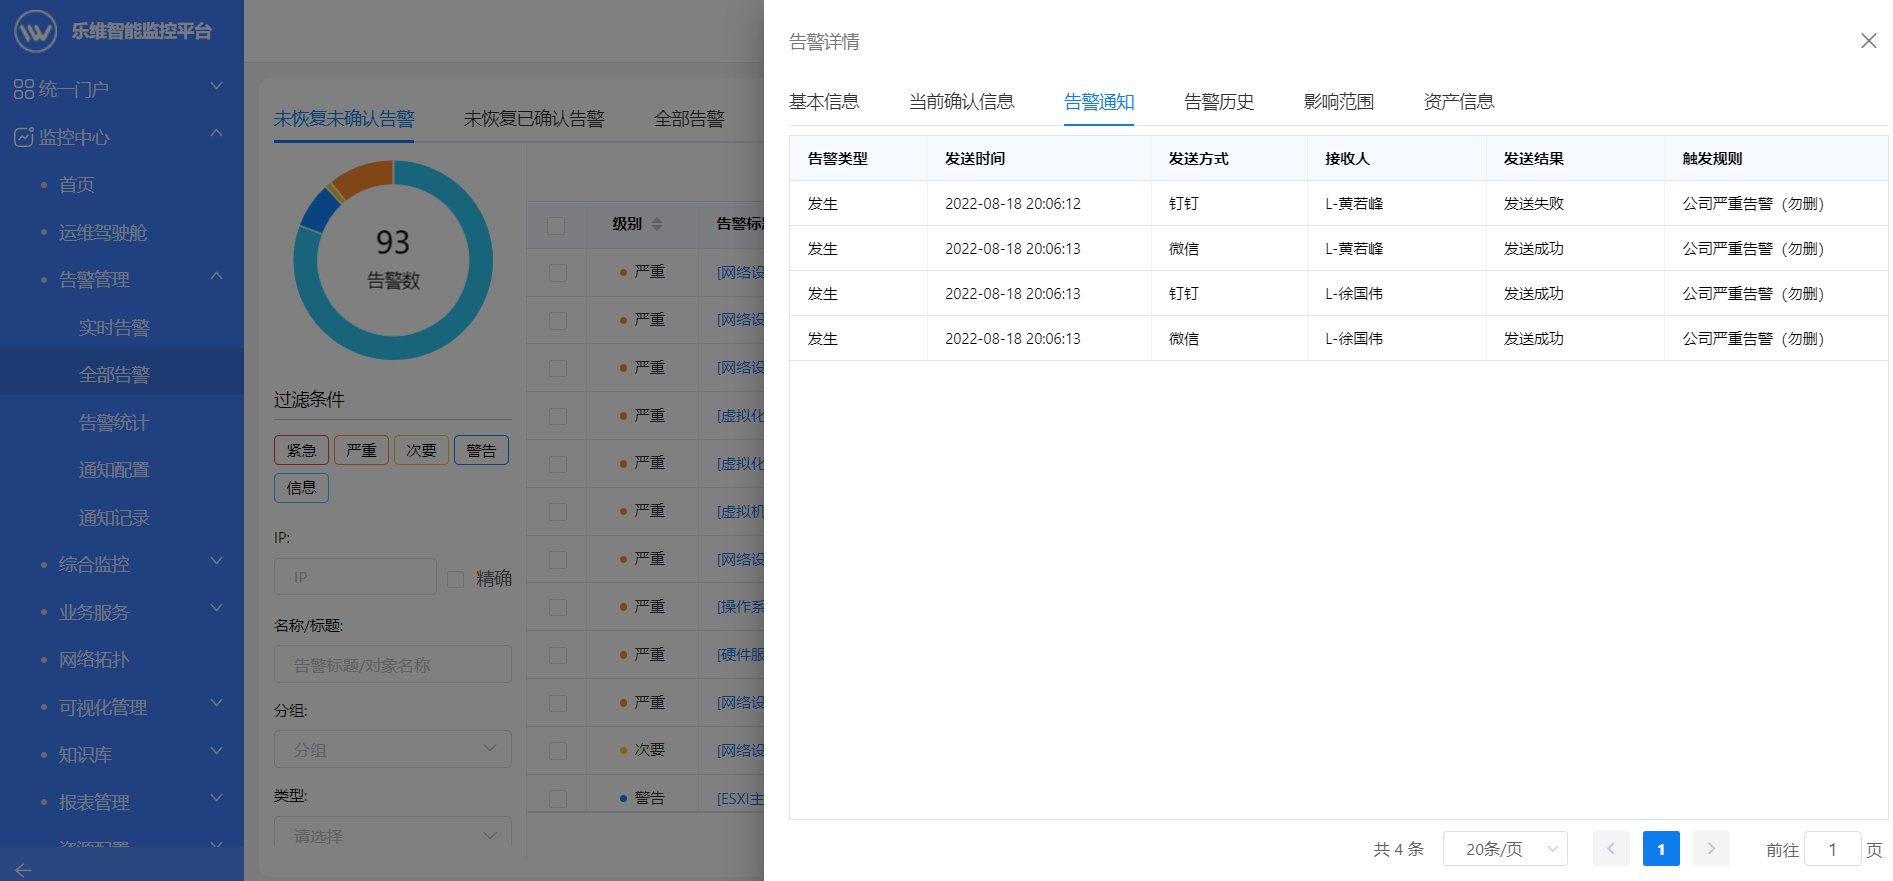Click the [ESXI主 alarm title link
The height and width of the screenshot is (881, 1893).
click(x=740, y=798)
